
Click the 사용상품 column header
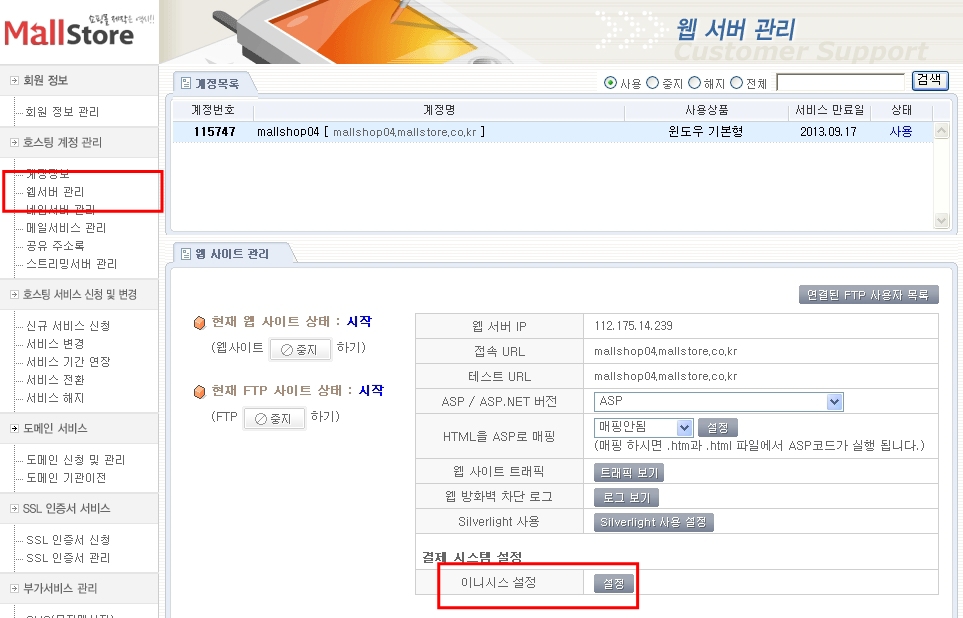(x=706, y=110)
